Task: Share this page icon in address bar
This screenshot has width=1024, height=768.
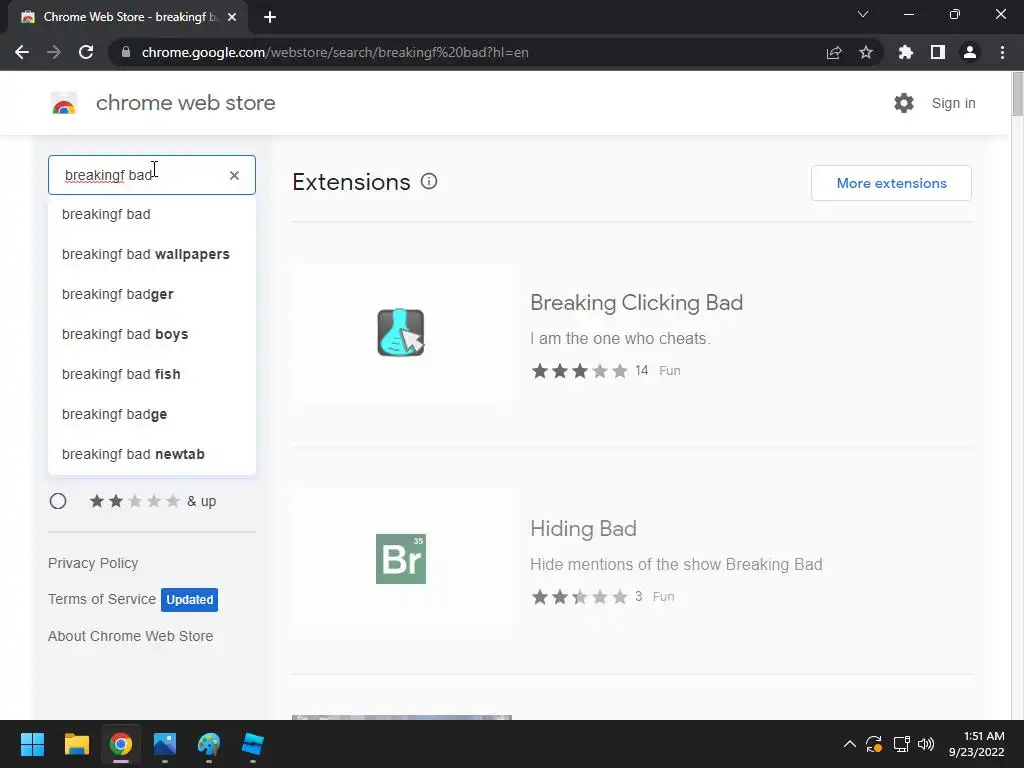Action: (833, 52)
